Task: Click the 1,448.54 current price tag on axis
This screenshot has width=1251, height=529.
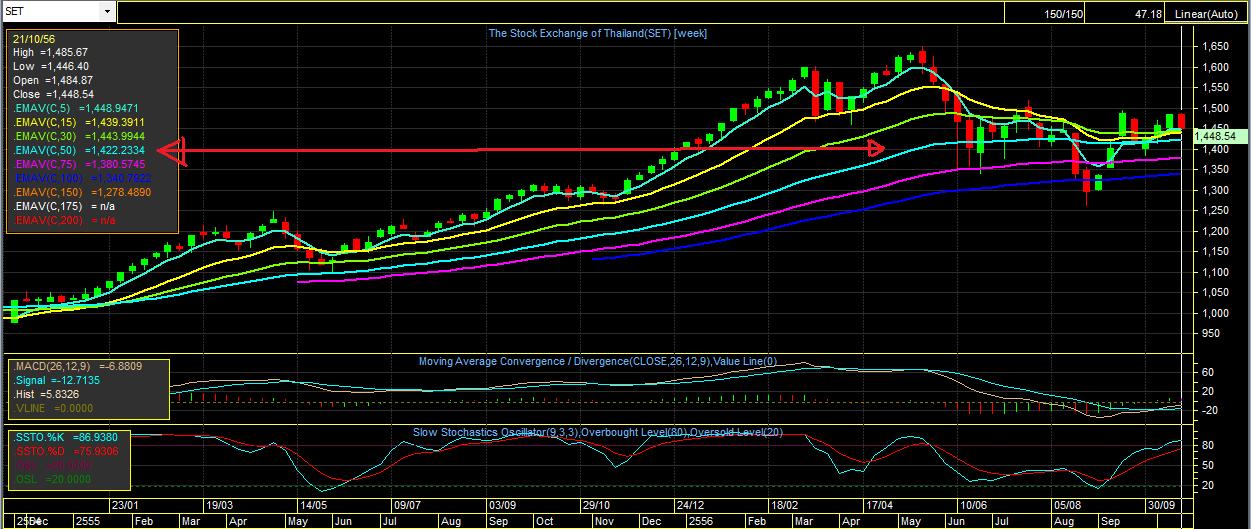Action: coord(1215,135)
